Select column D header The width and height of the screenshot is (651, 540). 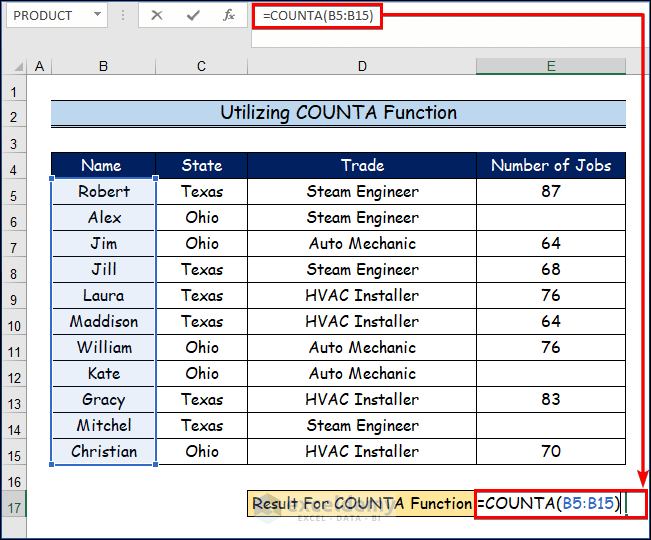click(x=362, y=66)
